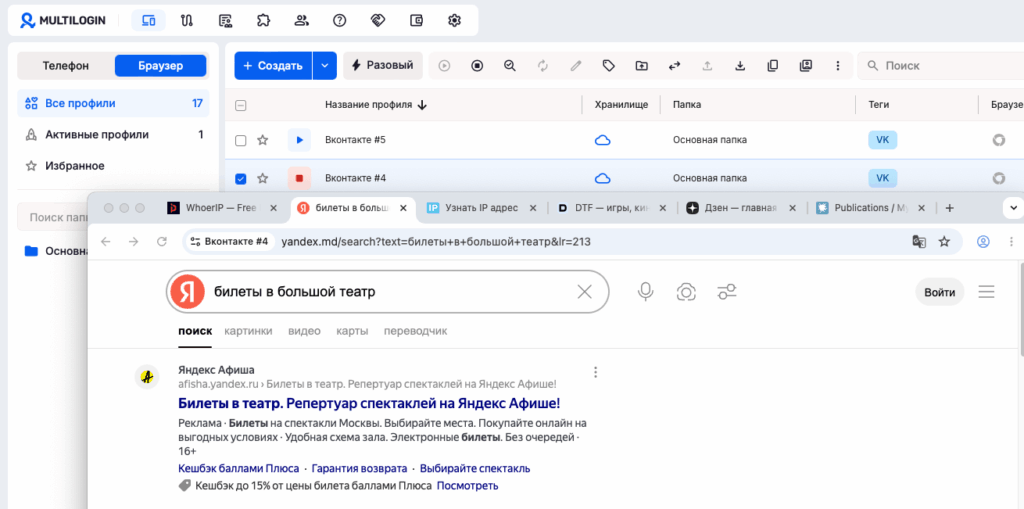The height and width of the screenshot is (509, 1024).
Task: Click the upload export toolbar icon
Action: pyautogui.click(x=707, y=65)
